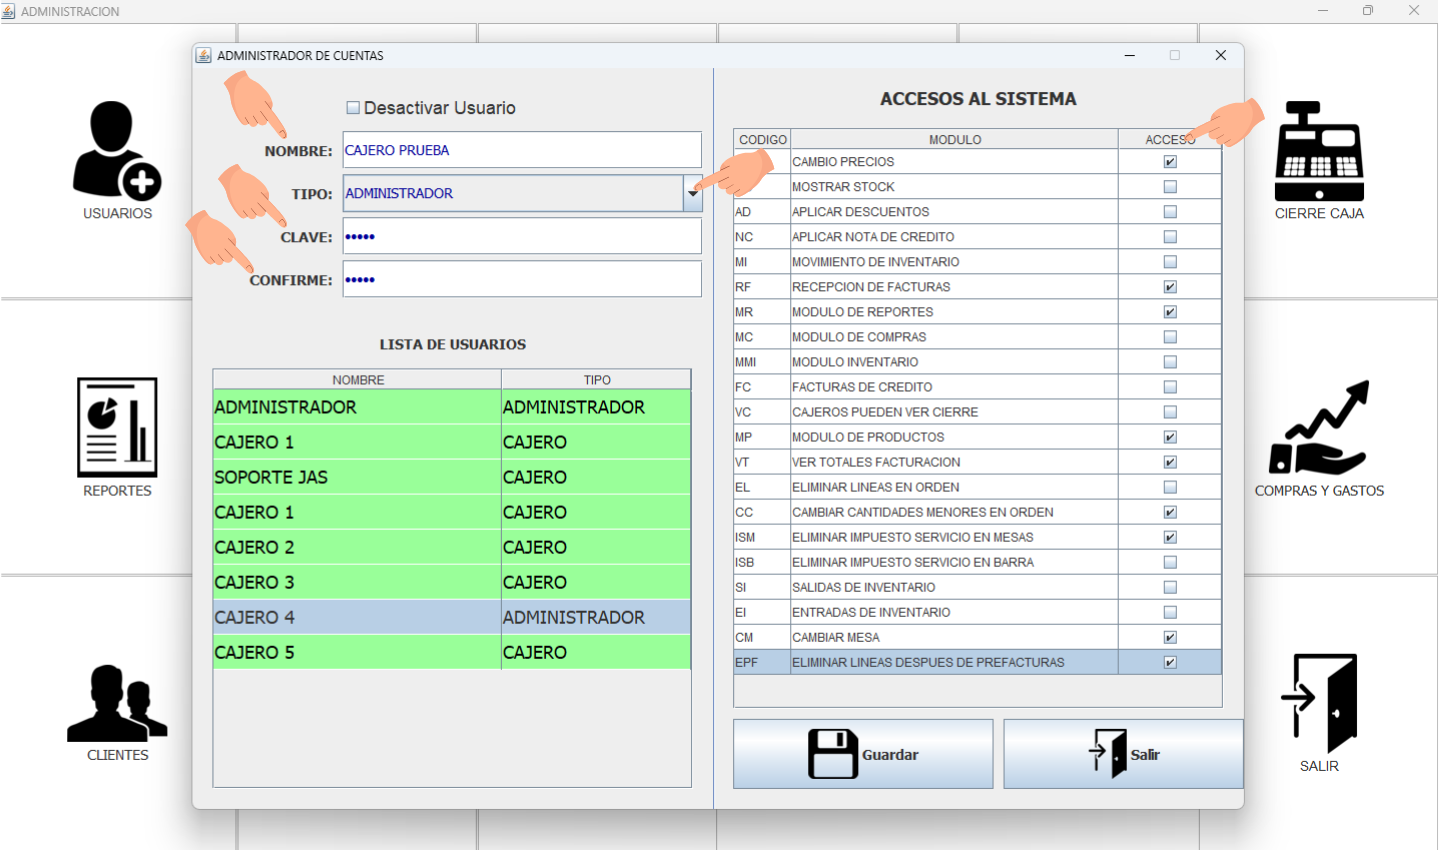Screen dimensions: 1439x850
Task: Open the Reportes module icon
Action: [117, 428]
